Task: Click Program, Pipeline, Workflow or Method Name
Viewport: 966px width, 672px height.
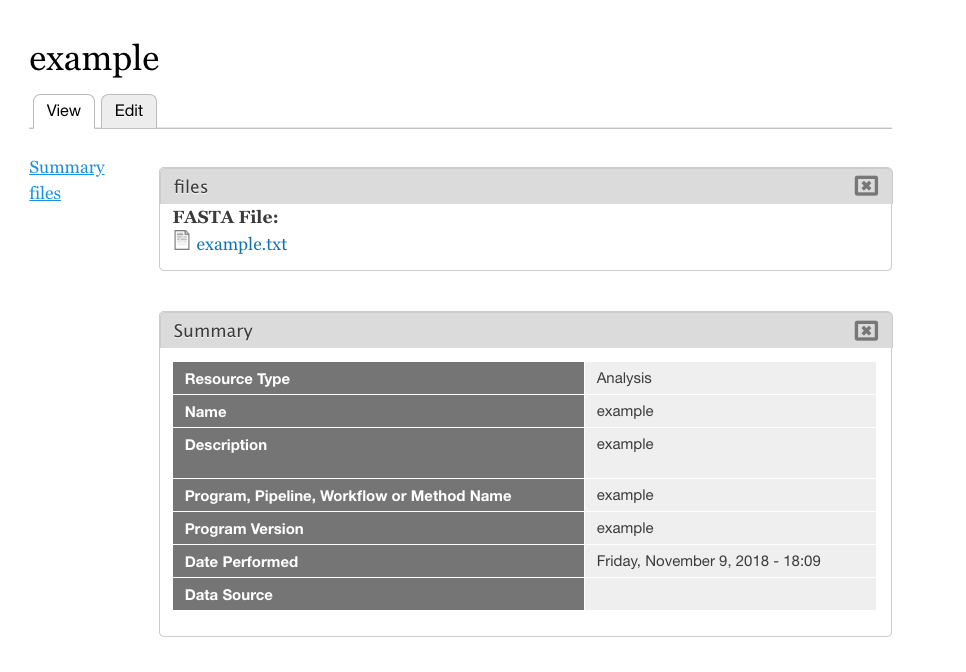Action: point(348,496)
